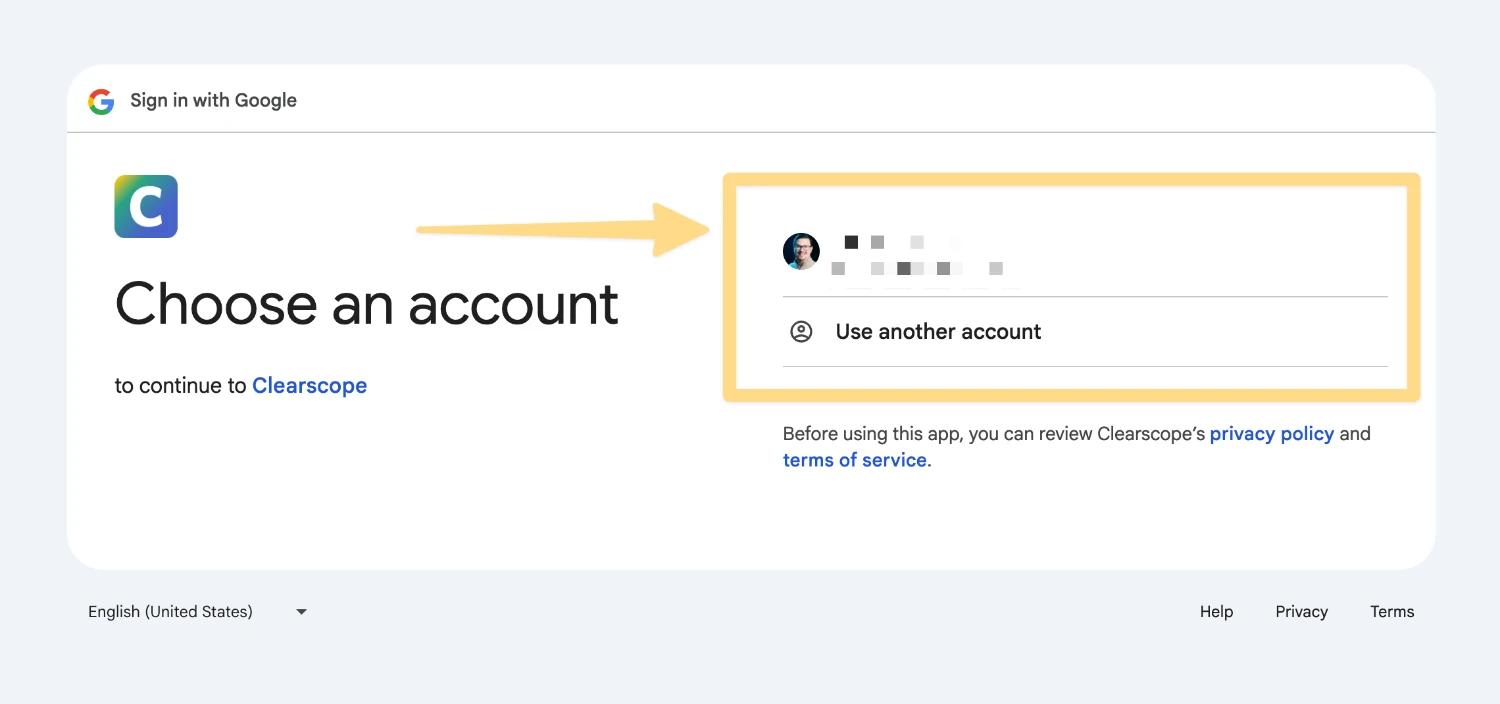
Task: Select the account with the profile photo
Action: pos(1085,253)
